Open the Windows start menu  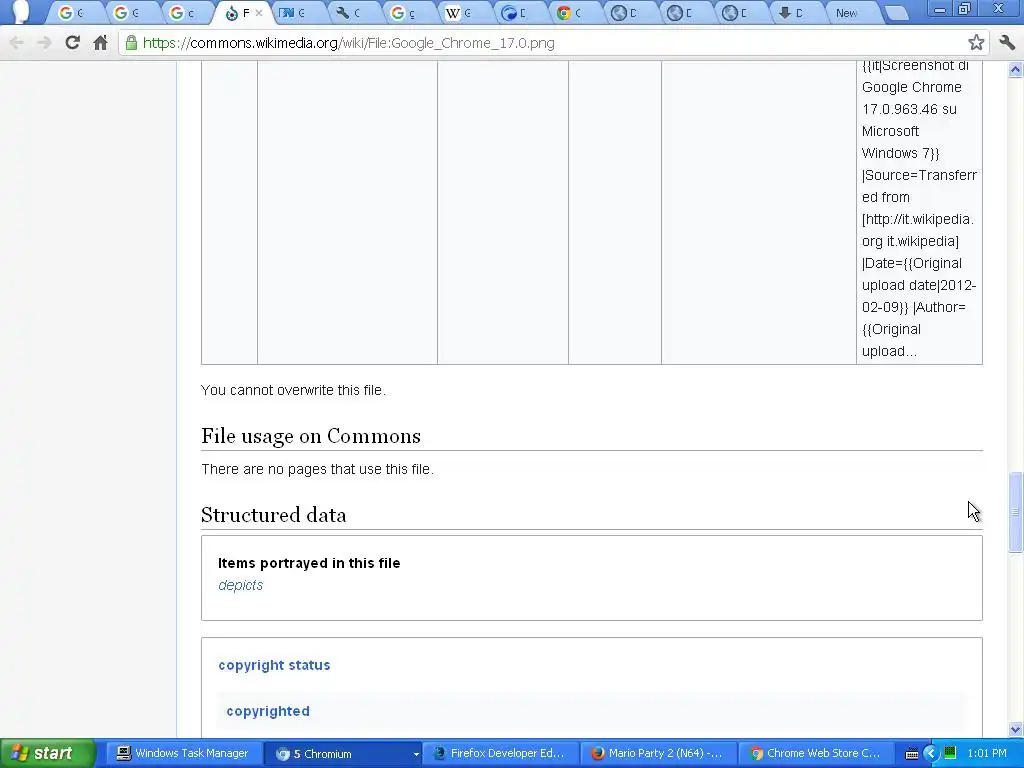coord(47,753)
